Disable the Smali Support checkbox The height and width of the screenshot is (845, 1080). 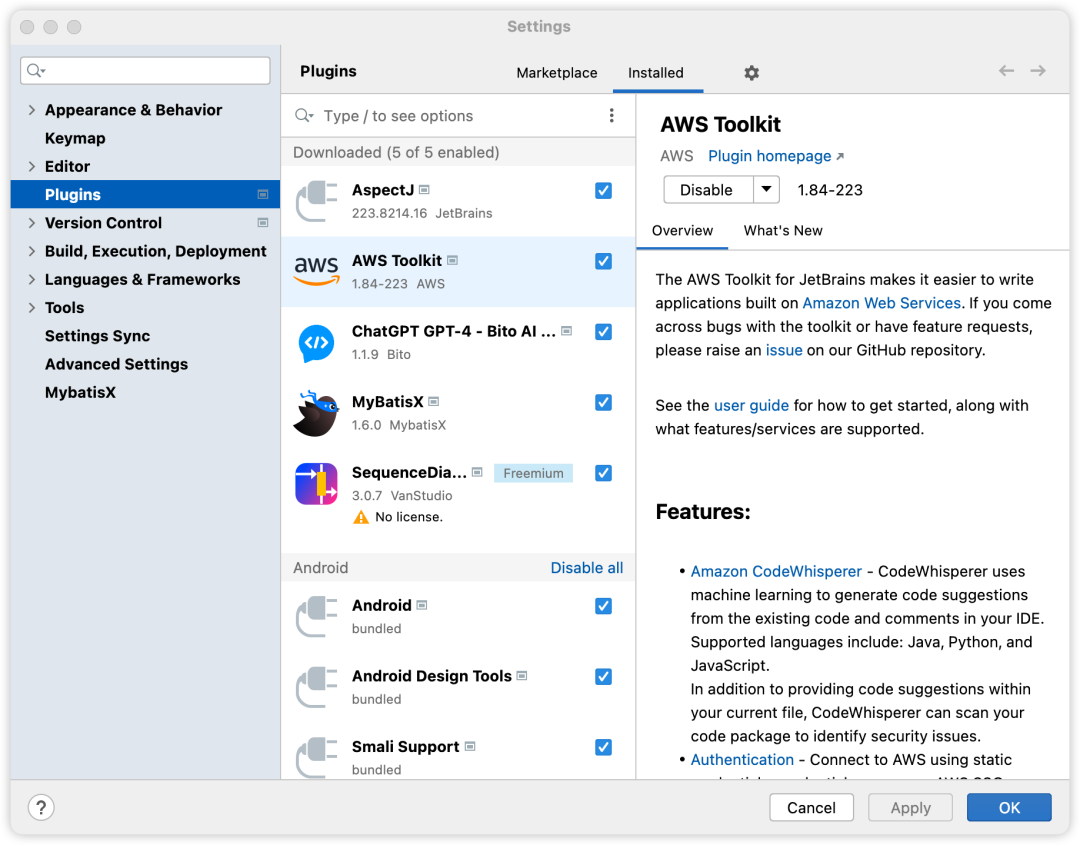coord(603,747)
